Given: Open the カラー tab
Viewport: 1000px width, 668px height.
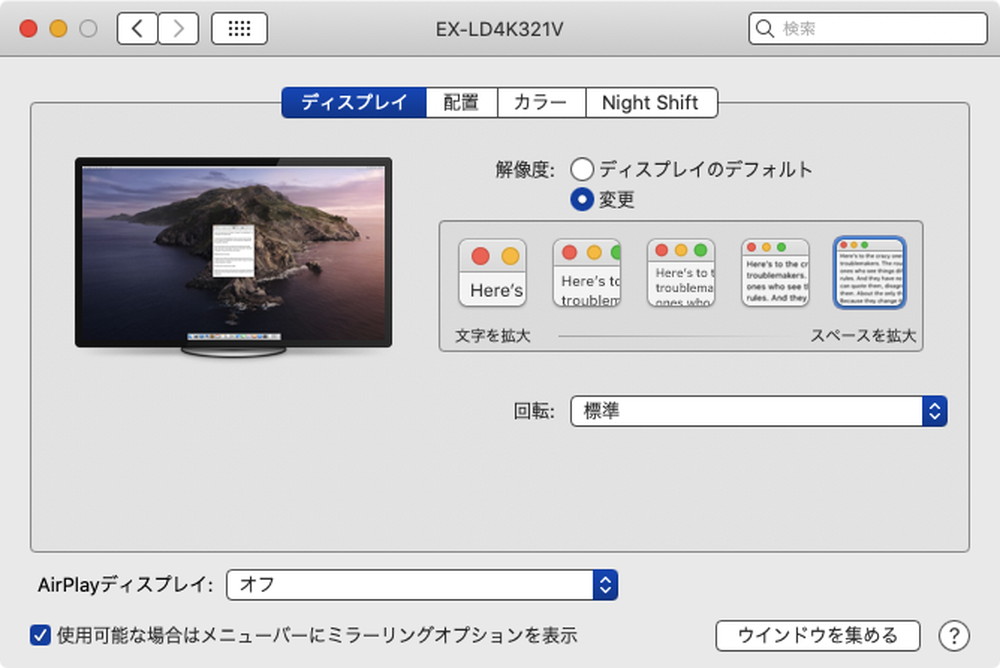Looking at the screenshot, I should click(541, 103).
